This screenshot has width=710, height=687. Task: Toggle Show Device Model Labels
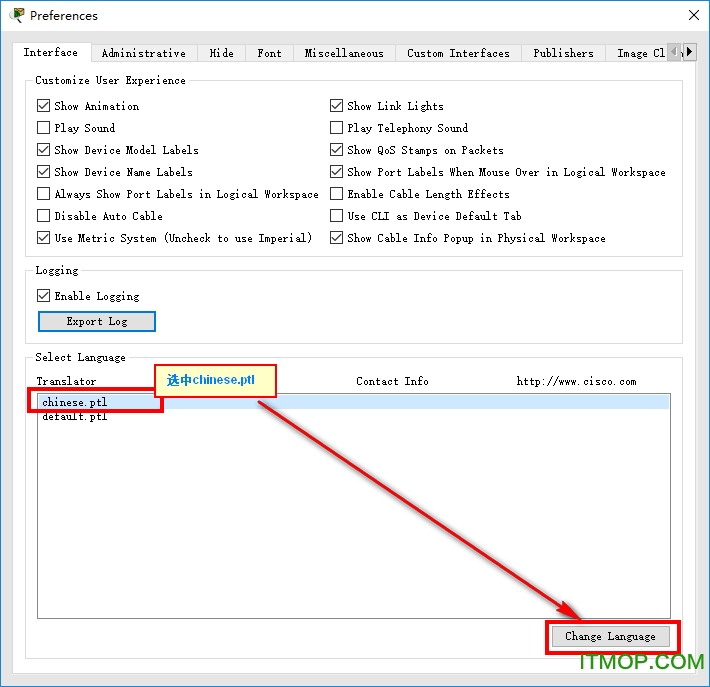pyautogui.click(x=43, y=150)
